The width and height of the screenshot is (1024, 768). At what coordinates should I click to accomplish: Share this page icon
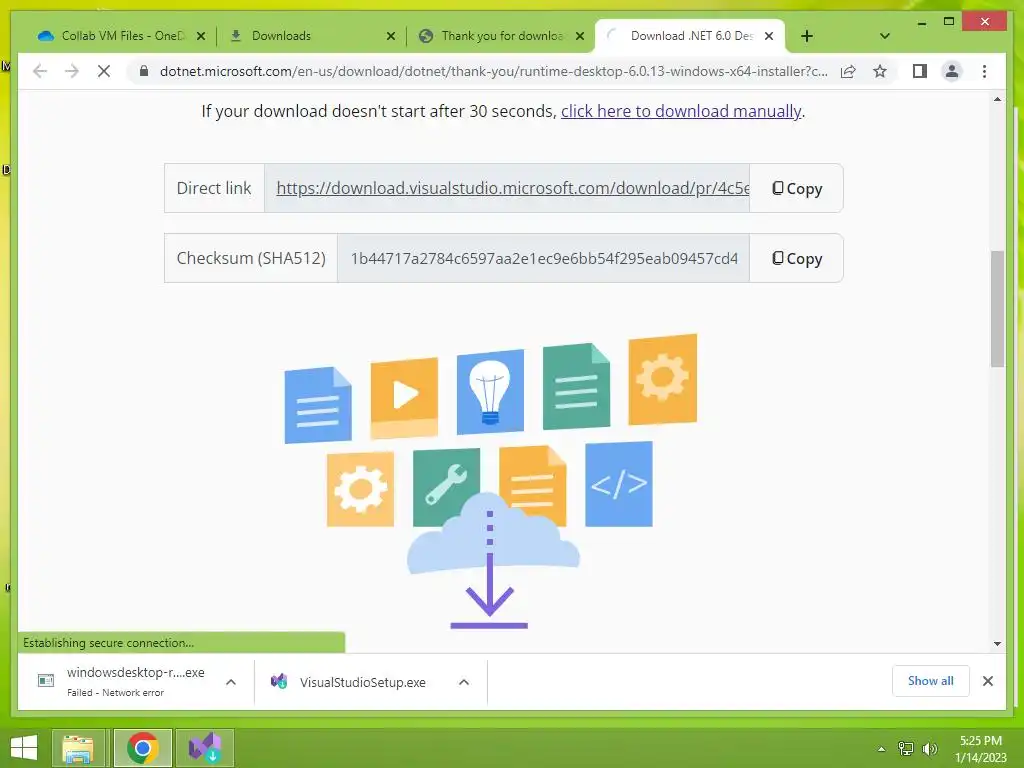[x=848, y=71]
